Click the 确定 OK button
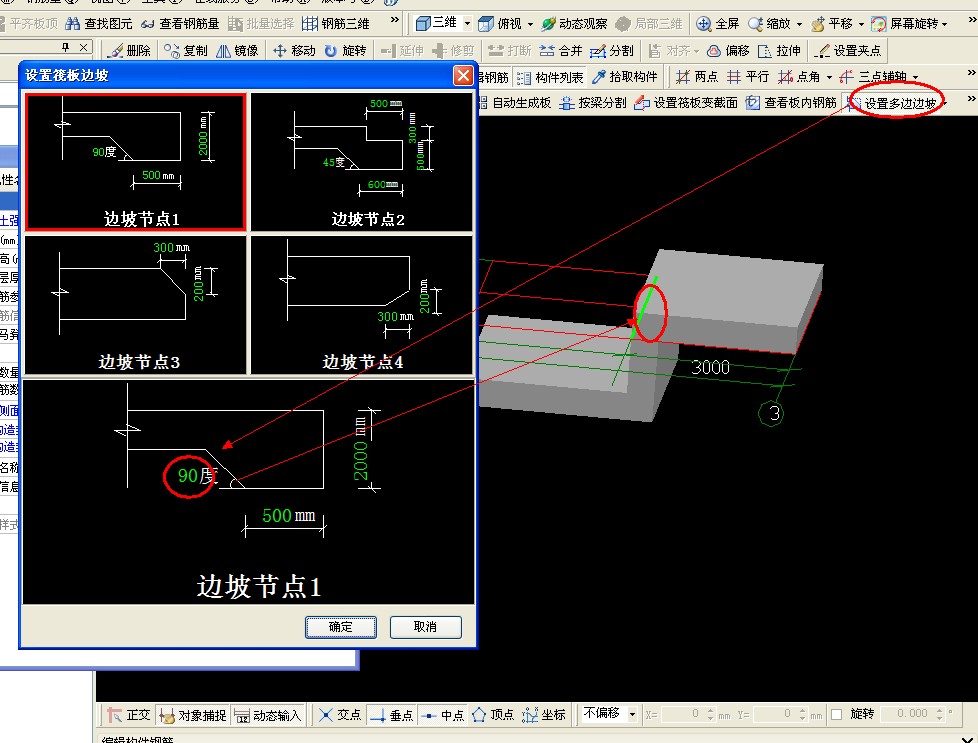The width and height of the screenshot is (978, 743). [x=341, y=627]
